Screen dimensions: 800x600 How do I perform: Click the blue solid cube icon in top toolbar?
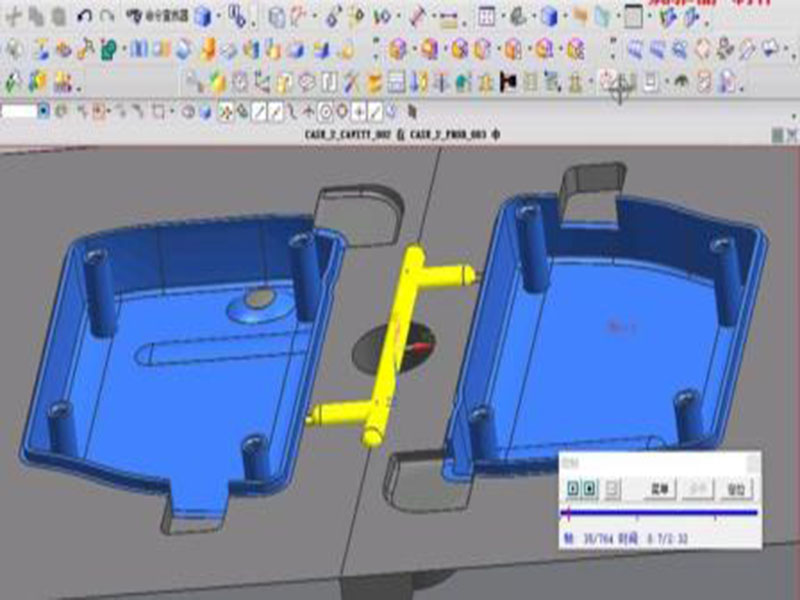(203, 15)
